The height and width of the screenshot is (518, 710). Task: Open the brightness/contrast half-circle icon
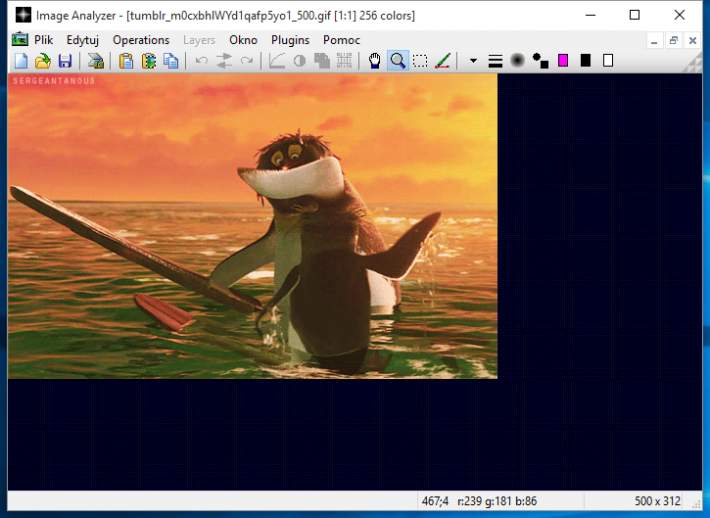coord(299,61)
